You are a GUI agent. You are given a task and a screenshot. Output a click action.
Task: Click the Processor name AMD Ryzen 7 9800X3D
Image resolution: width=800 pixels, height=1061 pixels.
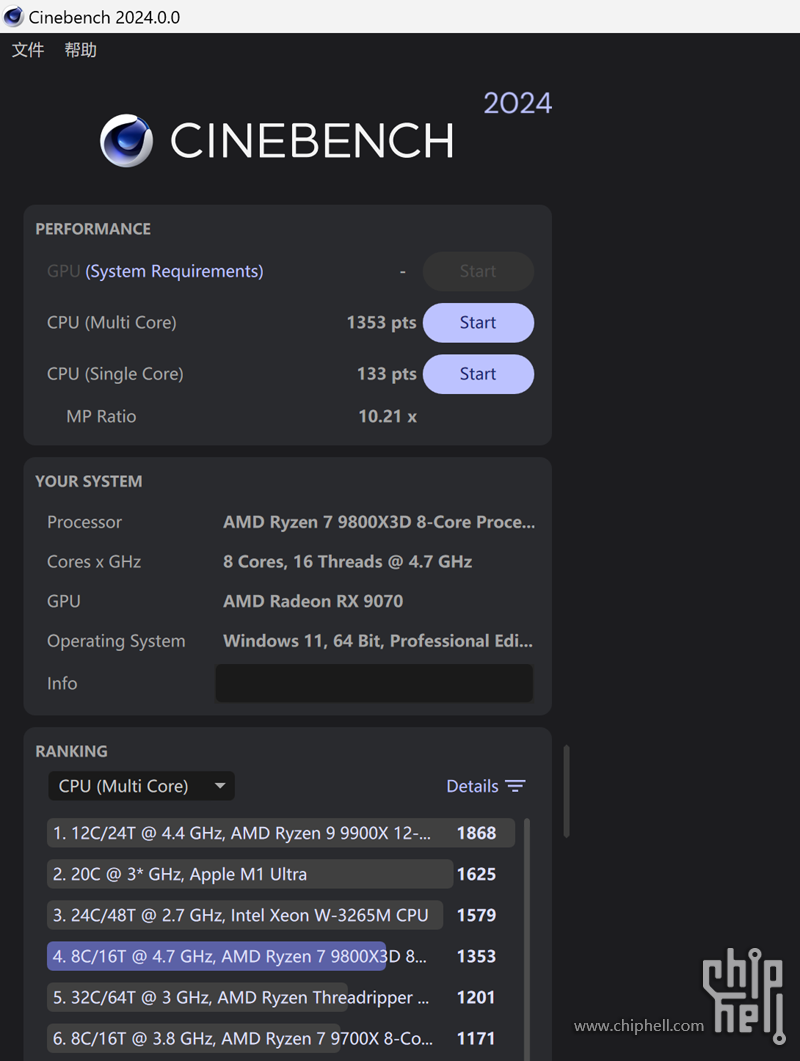379,522
